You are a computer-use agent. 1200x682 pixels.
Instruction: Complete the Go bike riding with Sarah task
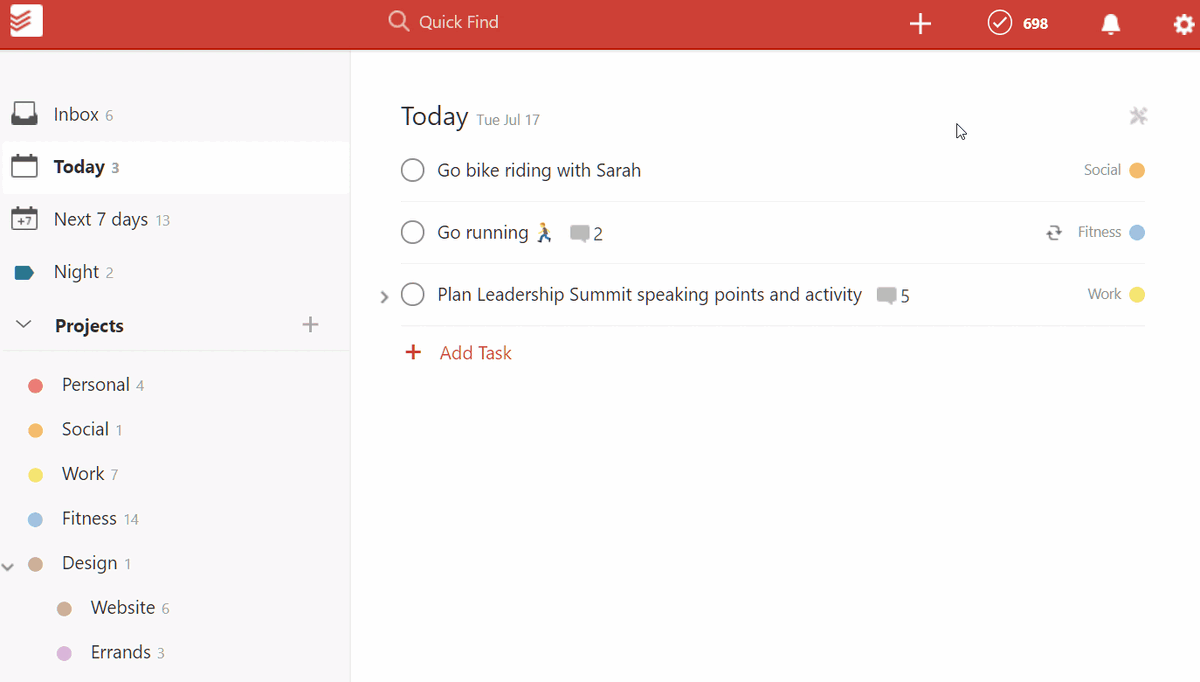coord(413,171)
